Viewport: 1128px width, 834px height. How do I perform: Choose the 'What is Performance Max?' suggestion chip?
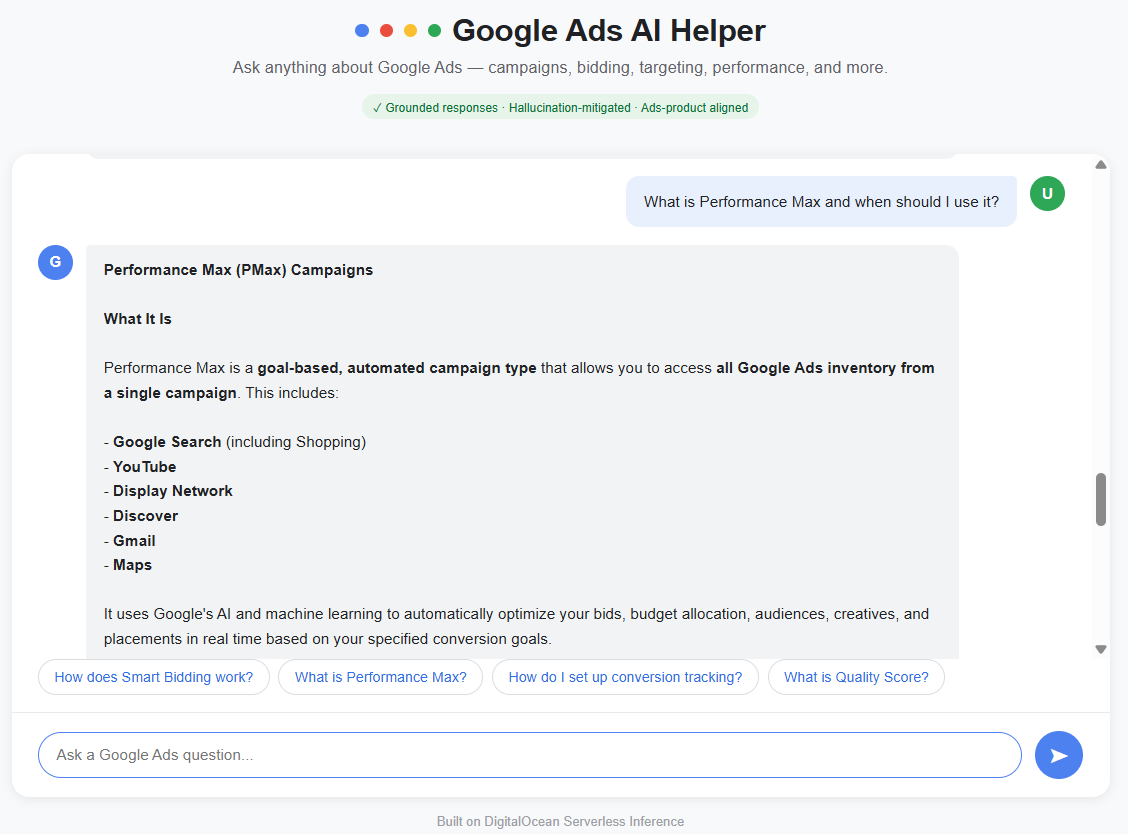click(381, 677)
